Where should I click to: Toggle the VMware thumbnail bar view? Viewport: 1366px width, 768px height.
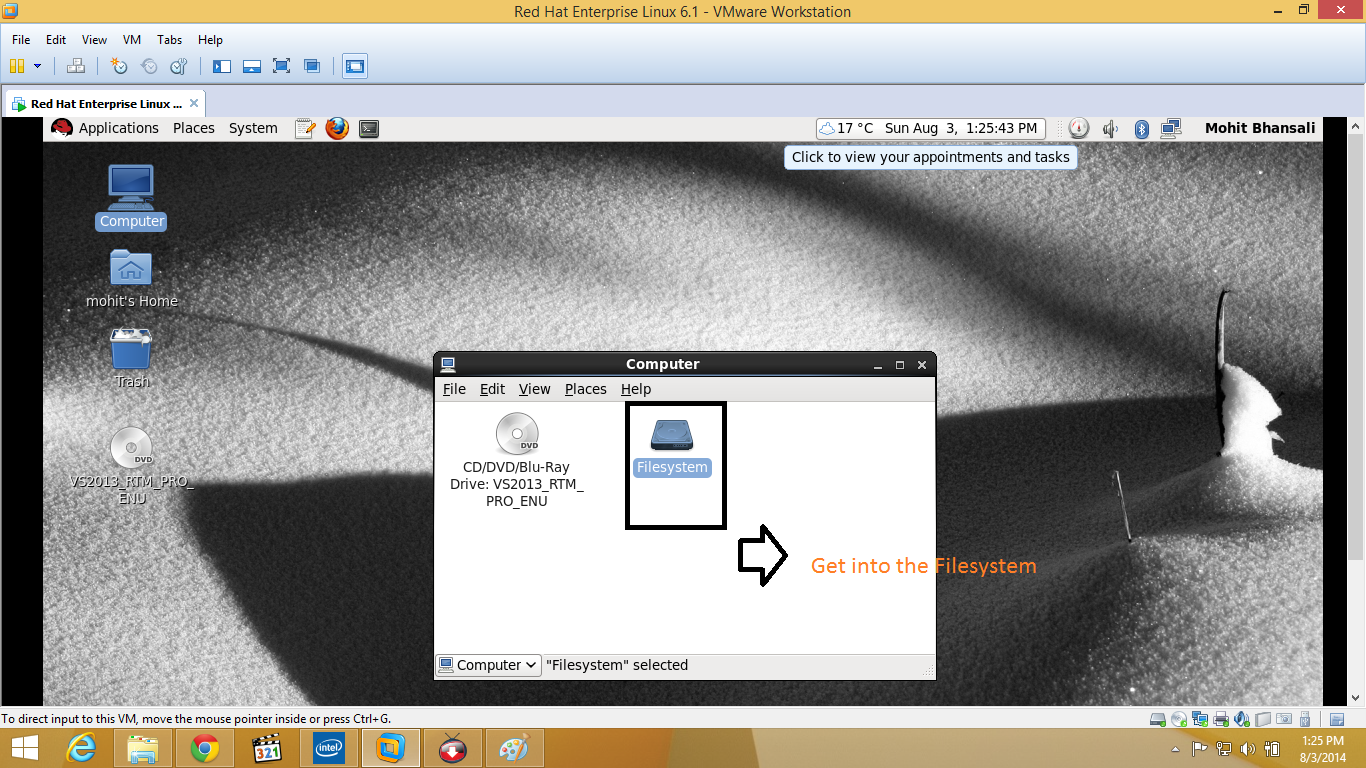point(252,66)
